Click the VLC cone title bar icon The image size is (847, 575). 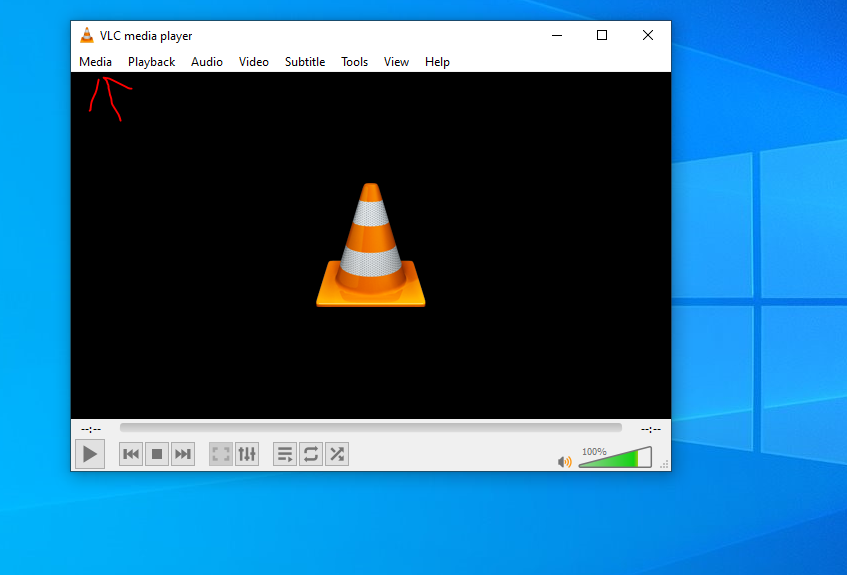(86, 36)
